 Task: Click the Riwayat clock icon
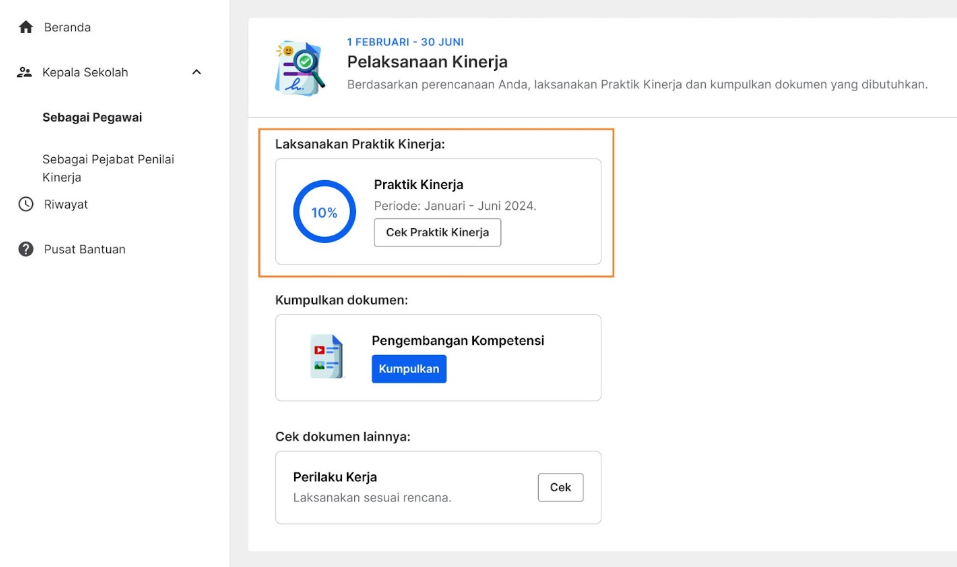click(x=26, y=204)
